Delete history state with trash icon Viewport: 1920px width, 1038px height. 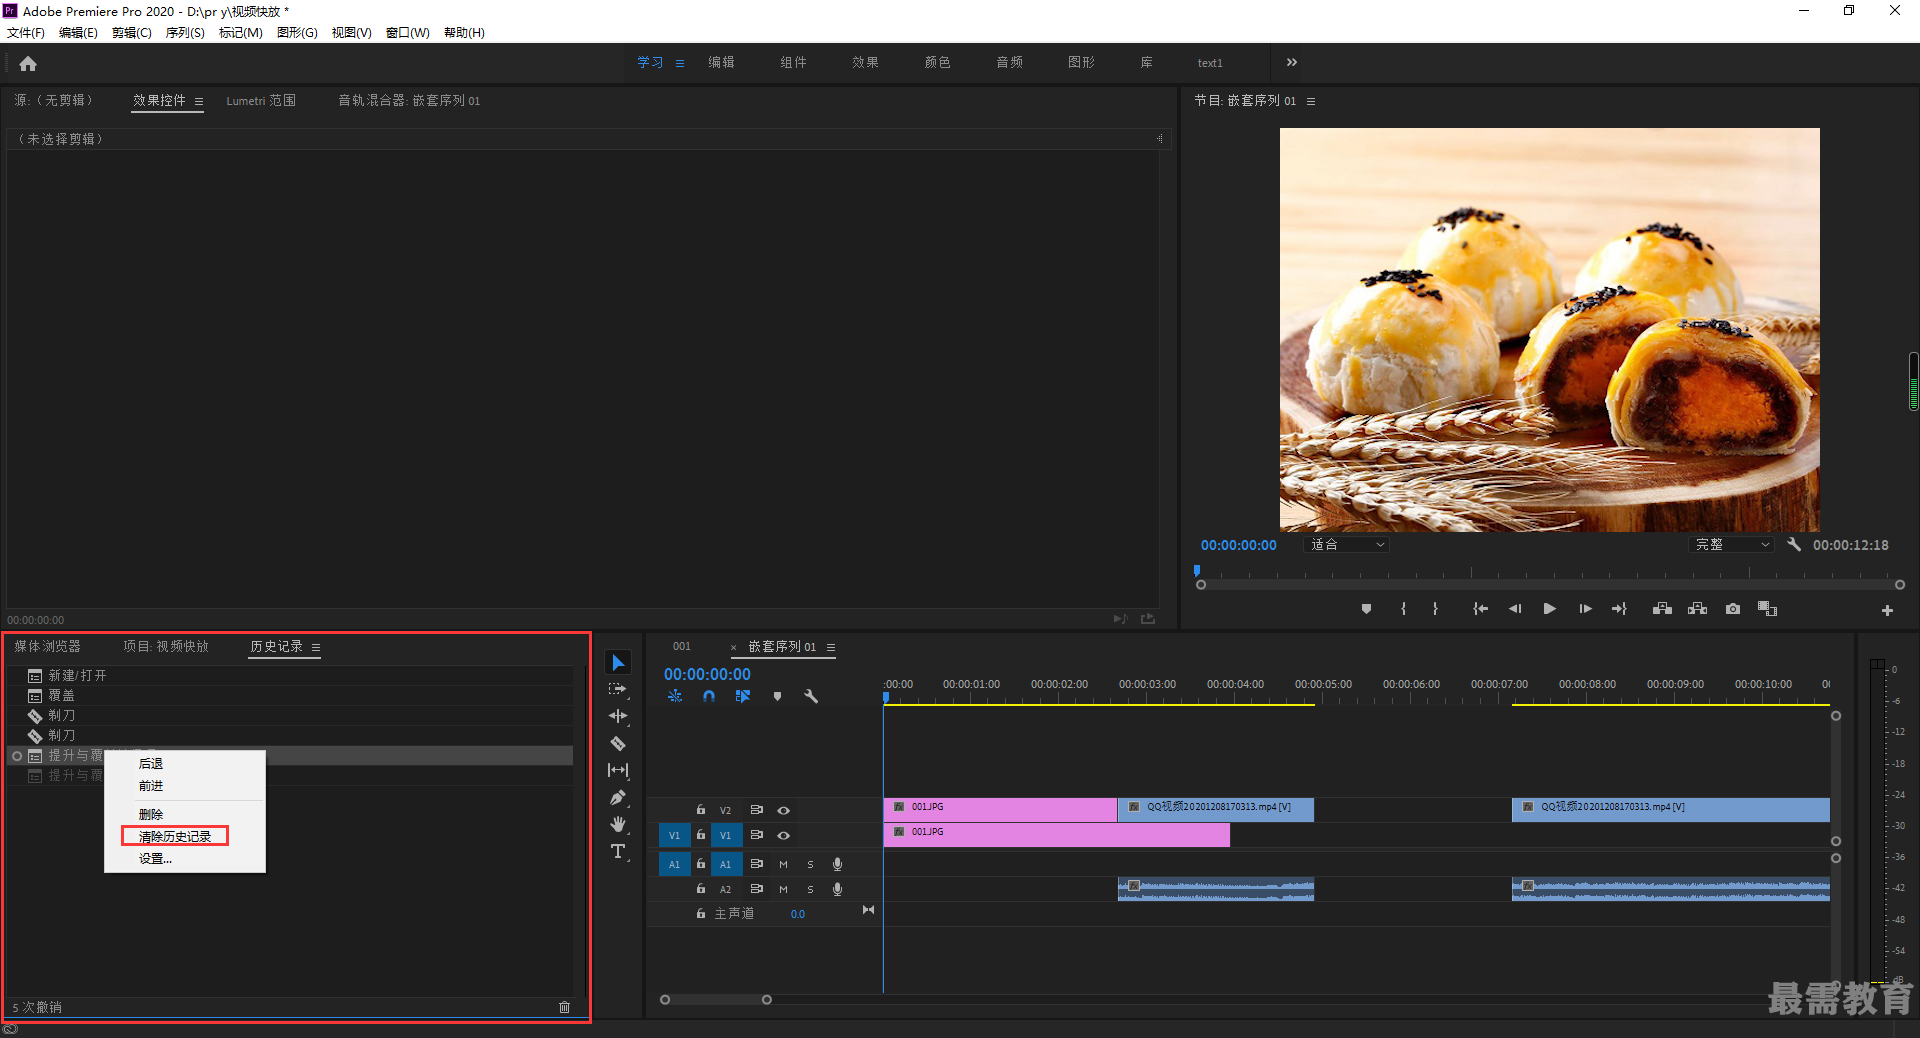564,1007
